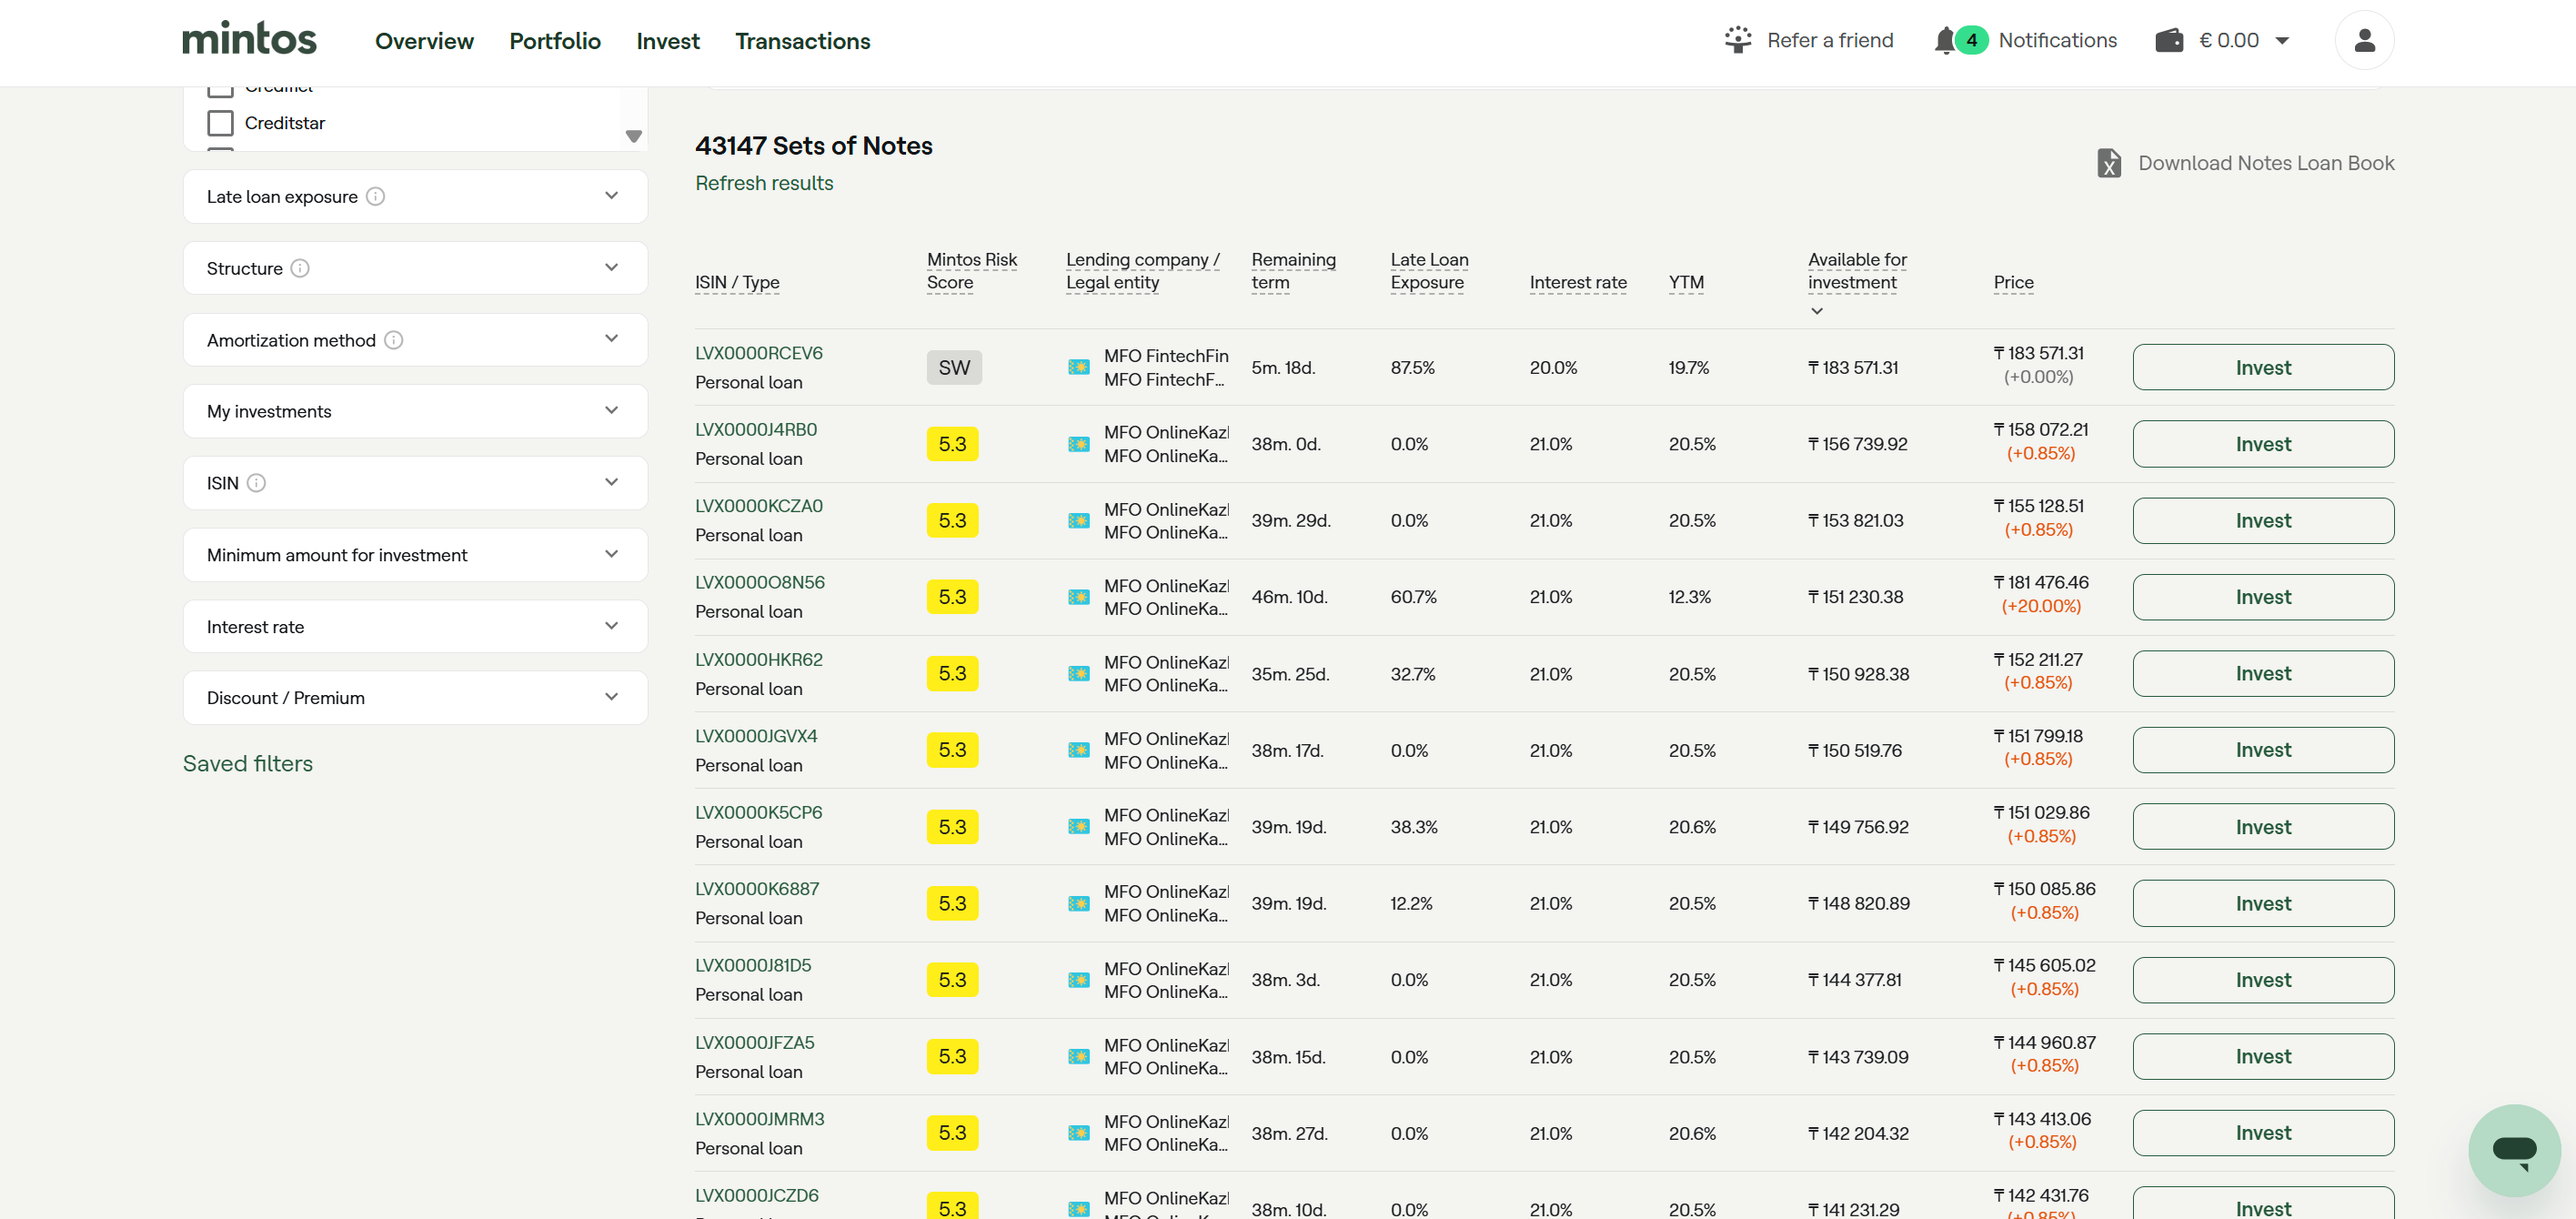Click the sort arrow under Available for investment
2576x1219 pixels.
tap(1817, 311)
